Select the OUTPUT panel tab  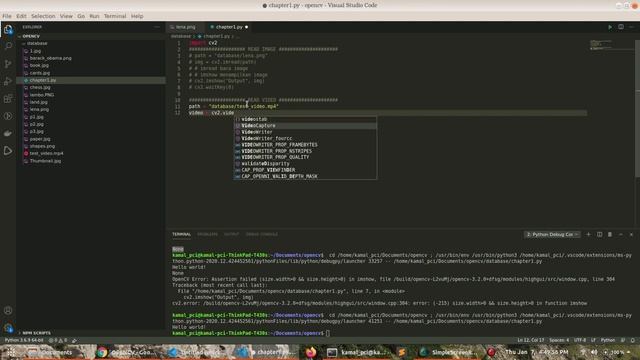pos(231,234)
